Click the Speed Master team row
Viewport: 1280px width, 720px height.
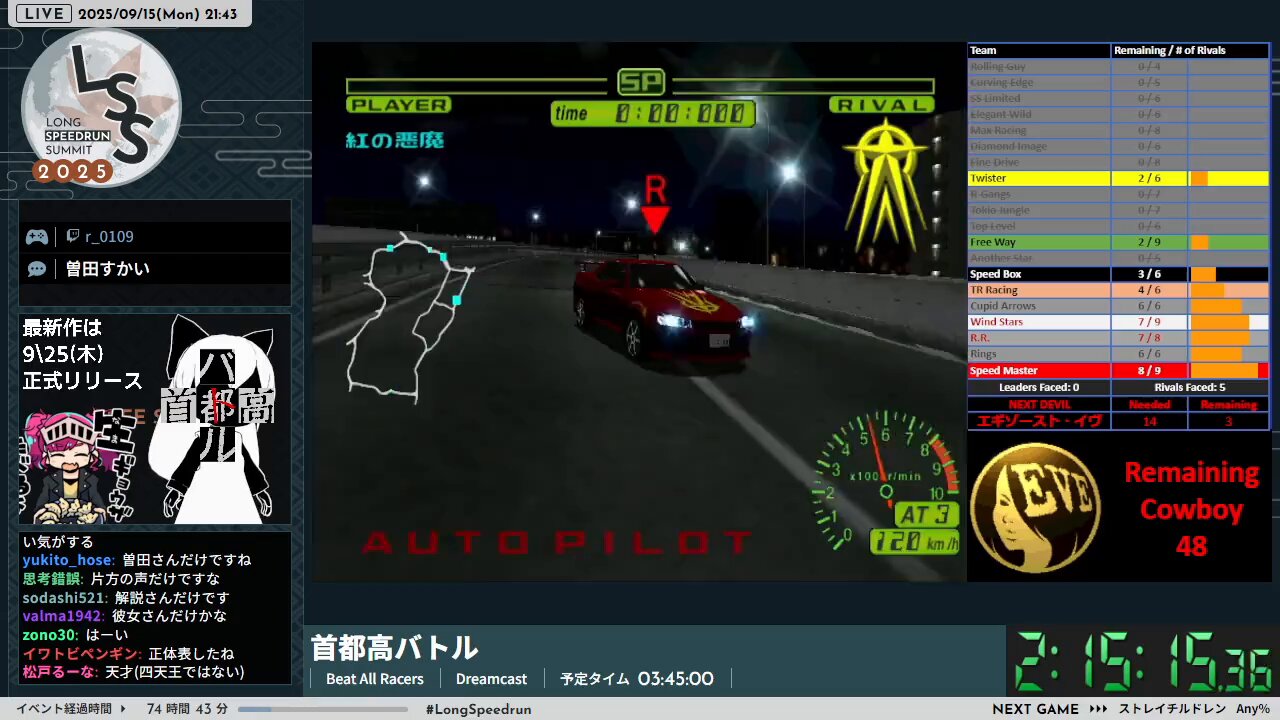[x=1118, y=370]
